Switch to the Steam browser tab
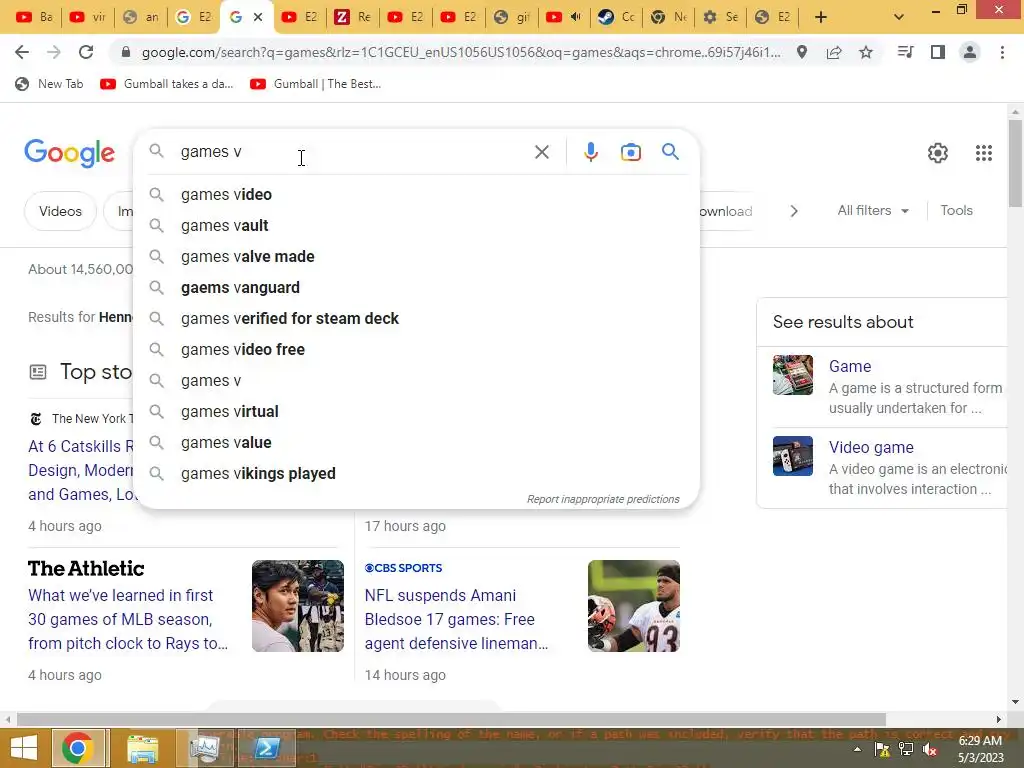 pyautogui.click(x=616, y=17)
